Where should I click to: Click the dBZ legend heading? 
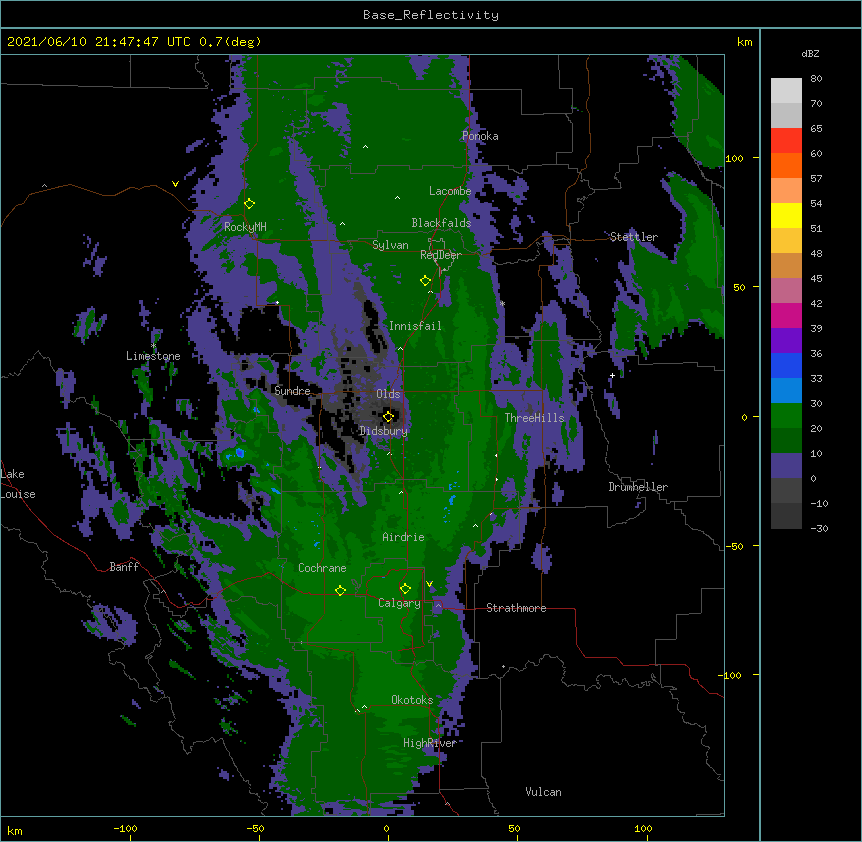tap(810, 53)
